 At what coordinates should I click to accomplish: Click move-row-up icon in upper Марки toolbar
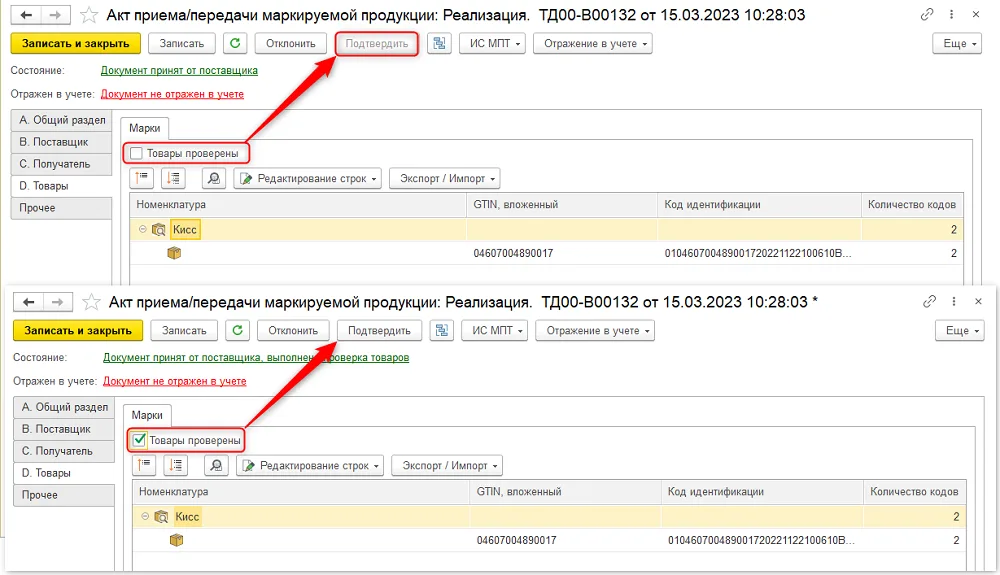pos(142,178)
